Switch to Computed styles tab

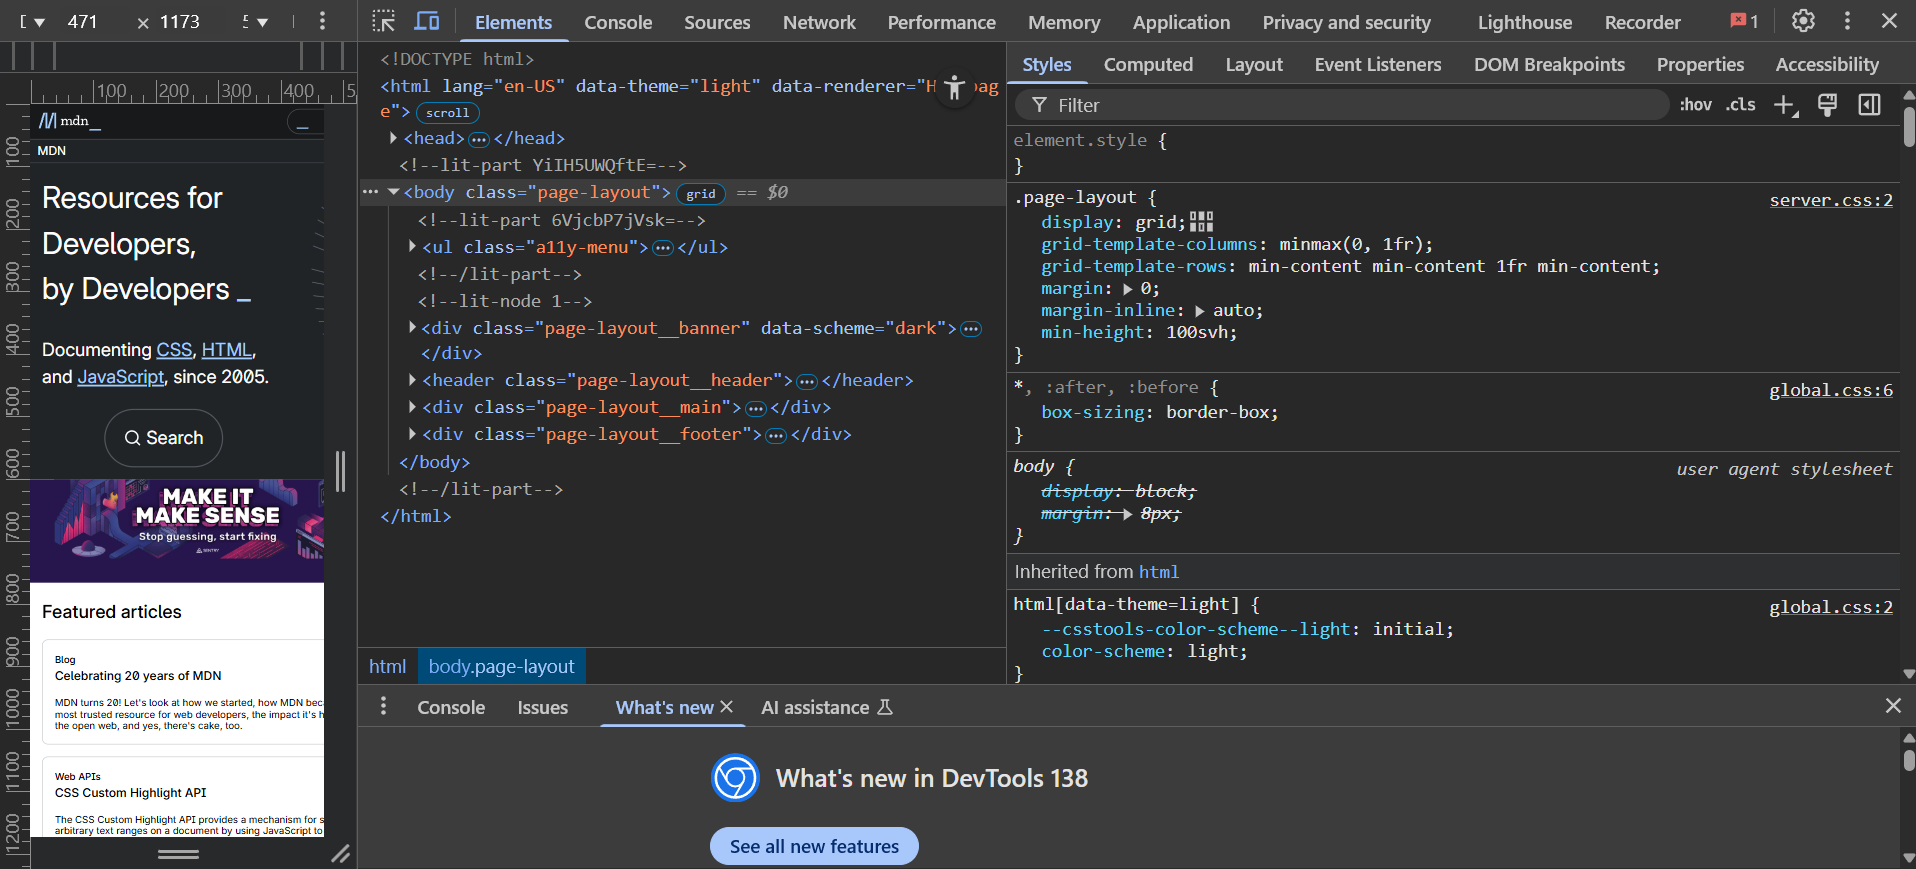(1148, 64)
